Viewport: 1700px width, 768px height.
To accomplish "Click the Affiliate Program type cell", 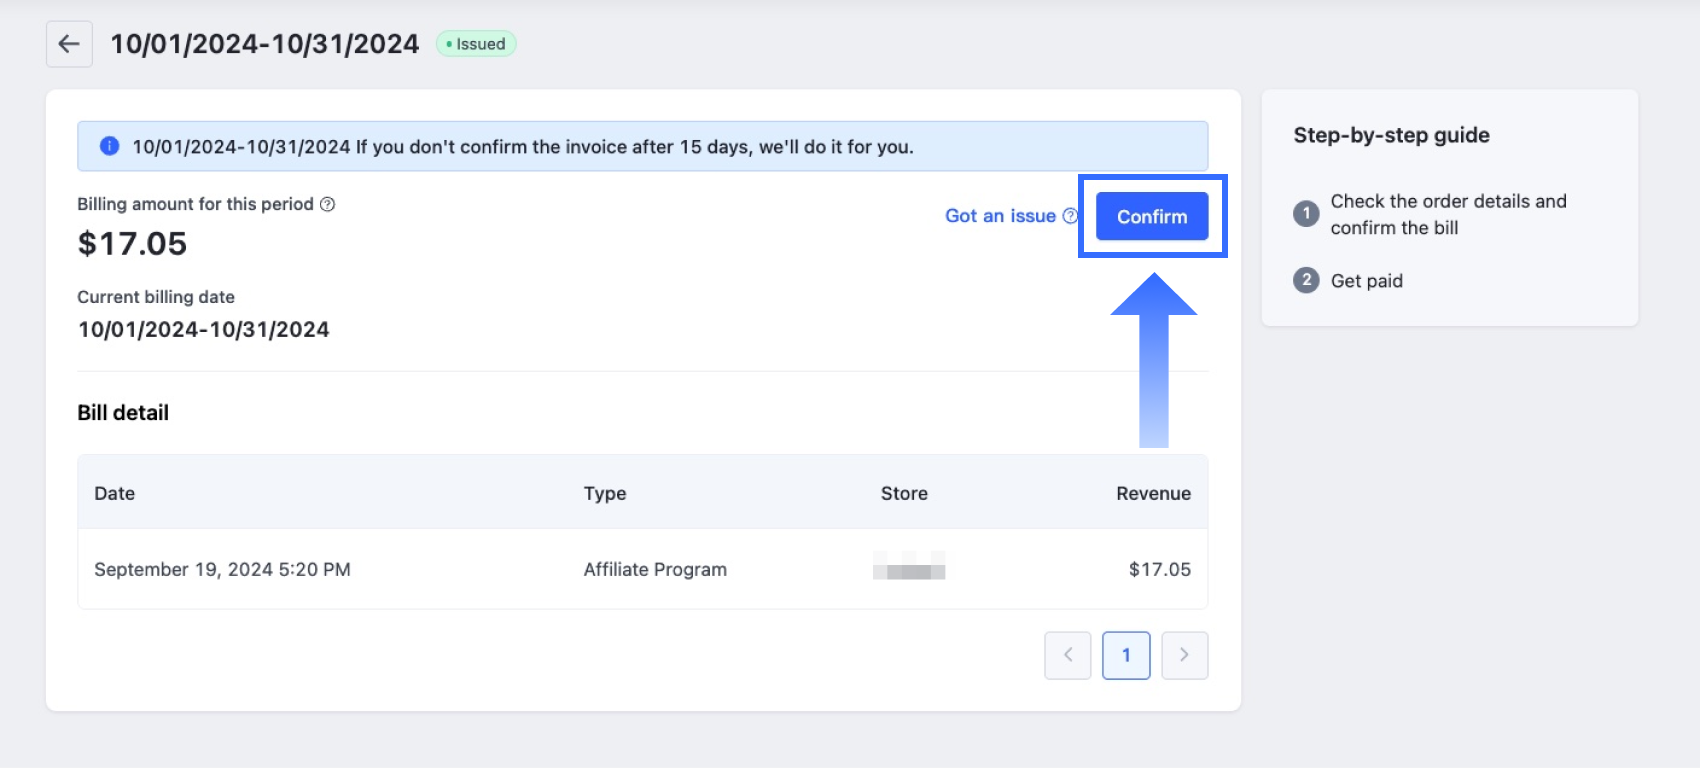I will click(x=655, y=569).
